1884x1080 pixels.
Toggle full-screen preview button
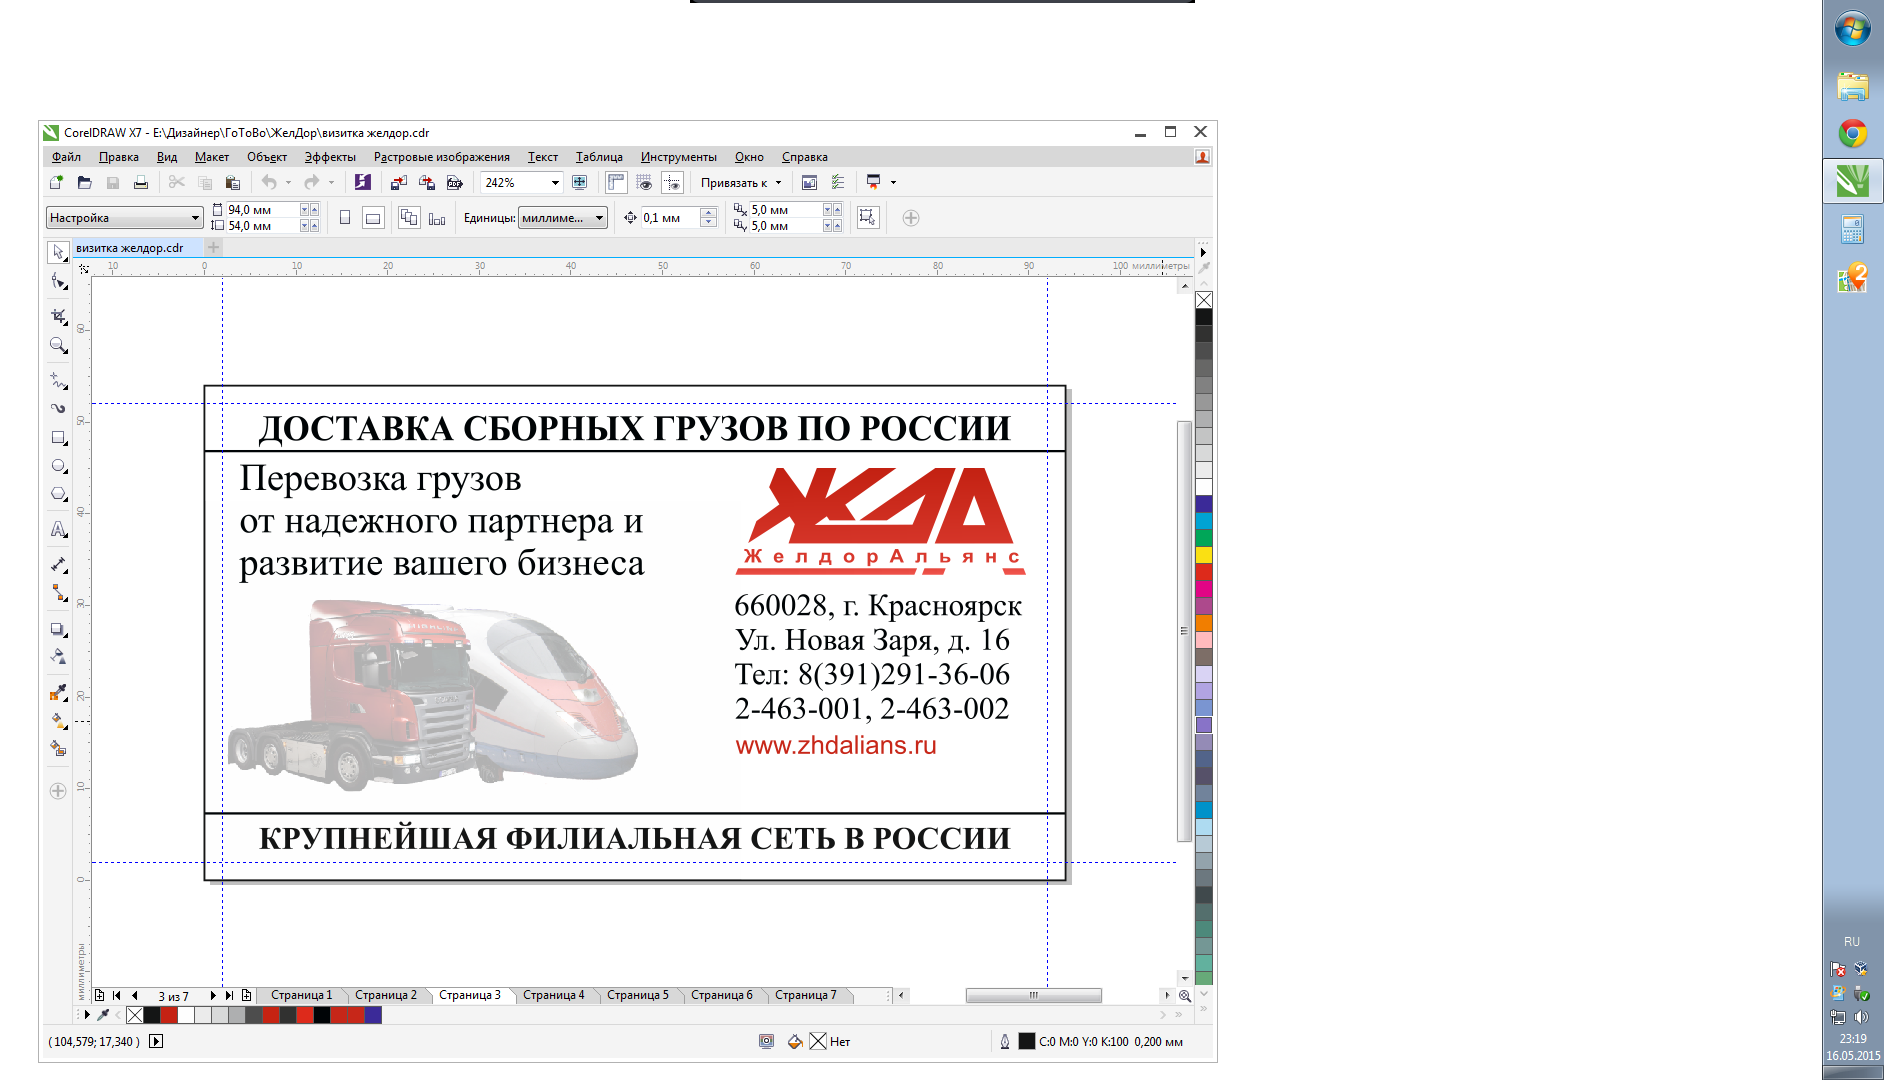[x=579, y=182]
